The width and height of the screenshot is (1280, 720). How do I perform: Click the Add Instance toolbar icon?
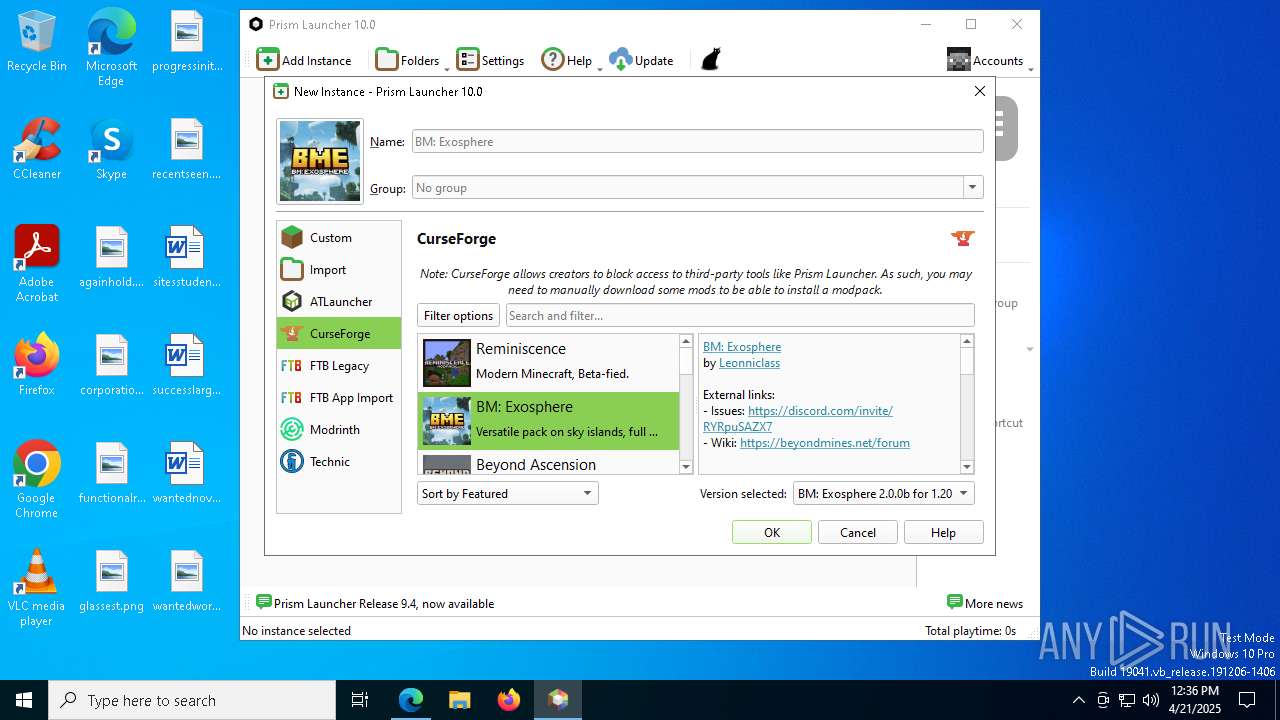point(268,60)
